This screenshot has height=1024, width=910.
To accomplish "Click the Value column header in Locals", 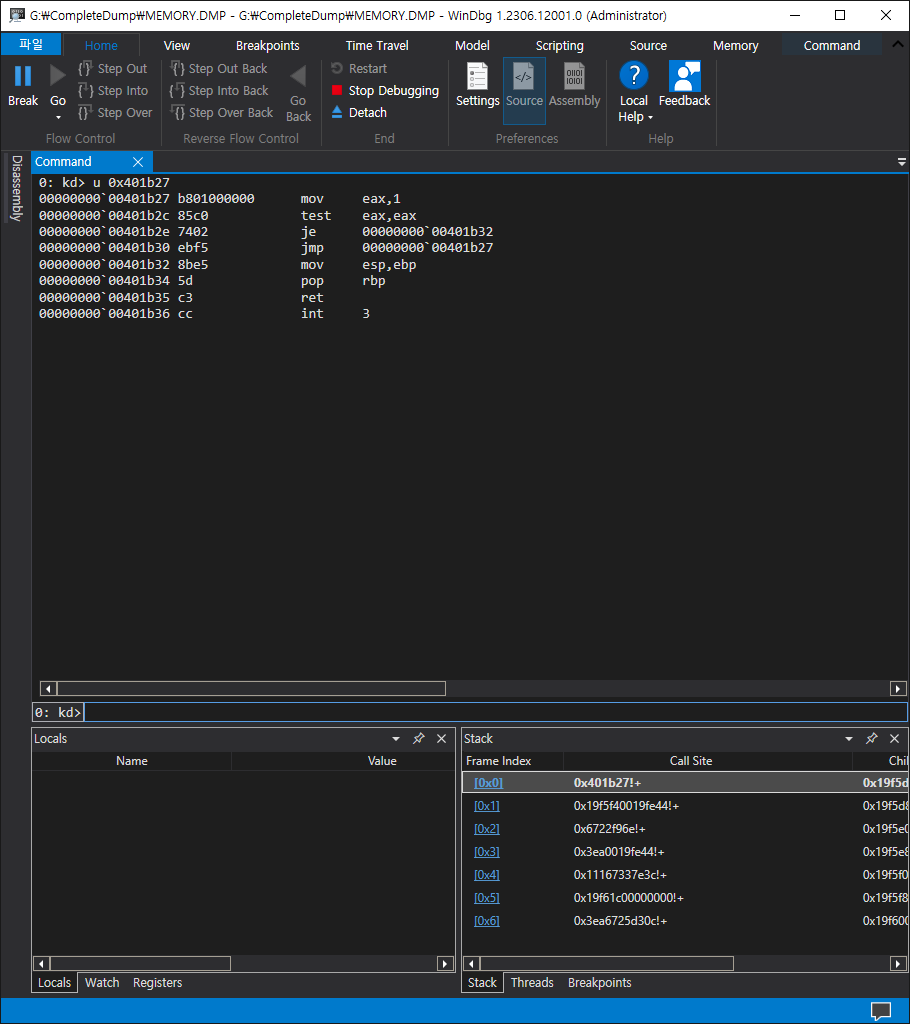I will 382,761.
